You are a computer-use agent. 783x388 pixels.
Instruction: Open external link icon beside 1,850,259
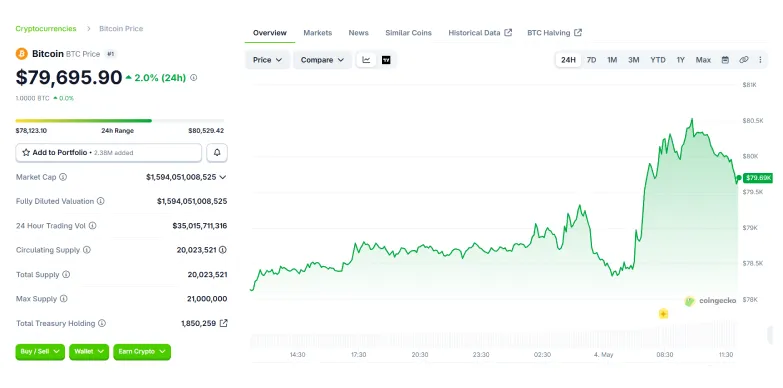[x=224, y=323]
